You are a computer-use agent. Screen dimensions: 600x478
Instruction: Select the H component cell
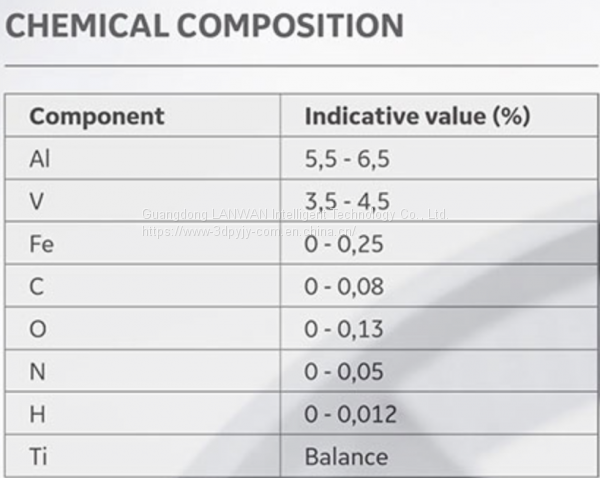[38, 414]
